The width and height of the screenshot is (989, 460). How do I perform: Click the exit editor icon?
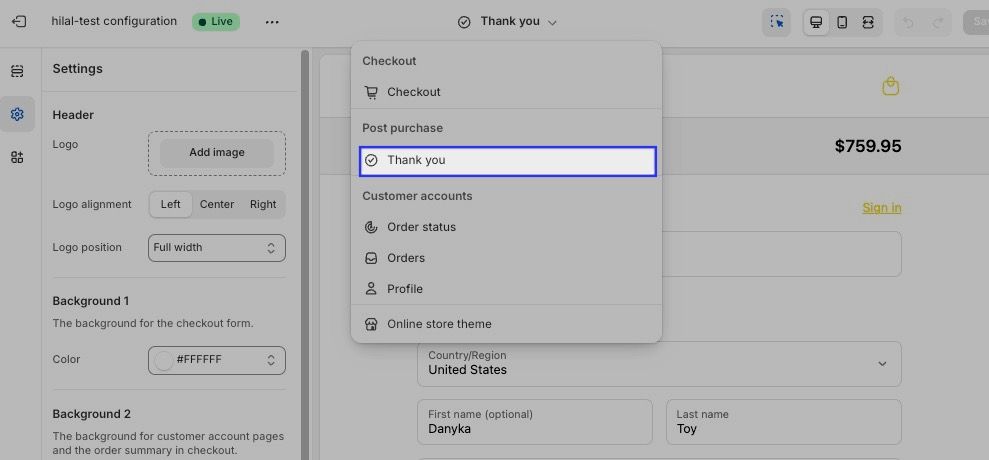(18, 21)
